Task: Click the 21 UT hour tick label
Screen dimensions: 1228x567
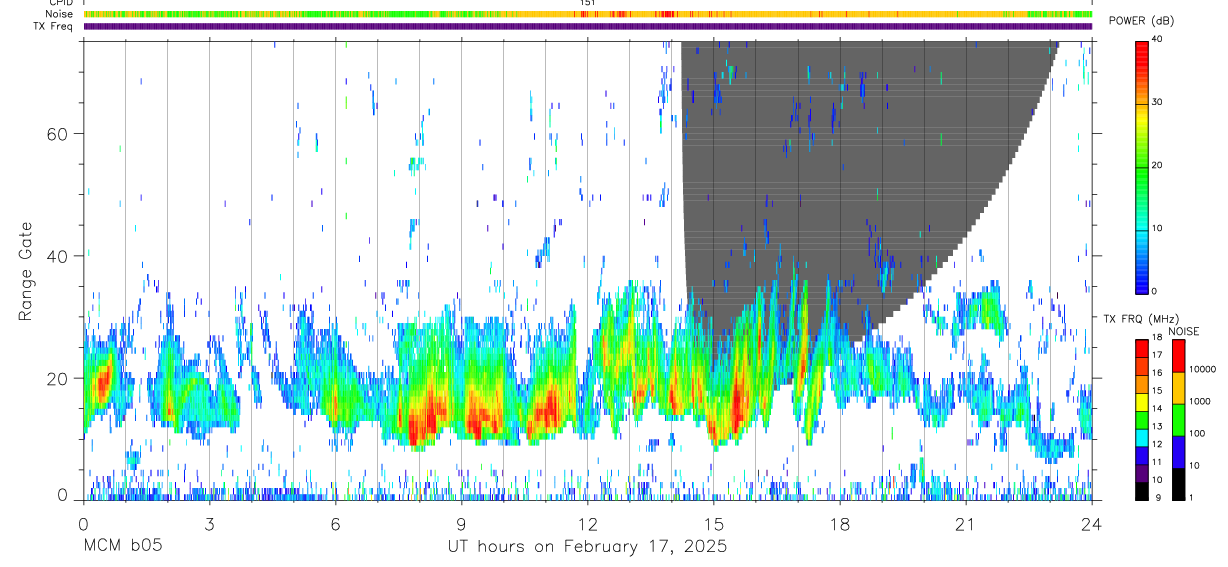Action: pyautogui.click(x=966, y=523)
